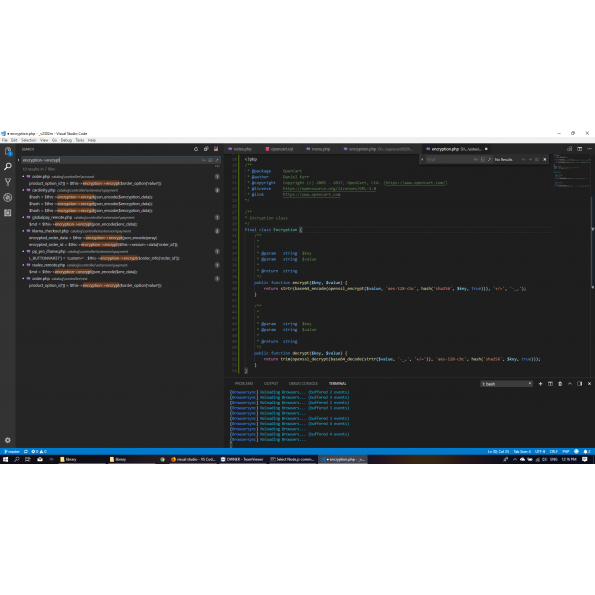Viewport: 595px width, 595px height.
Task: Open the first $hash match under cardinity.php
Action: coord(91,197)
